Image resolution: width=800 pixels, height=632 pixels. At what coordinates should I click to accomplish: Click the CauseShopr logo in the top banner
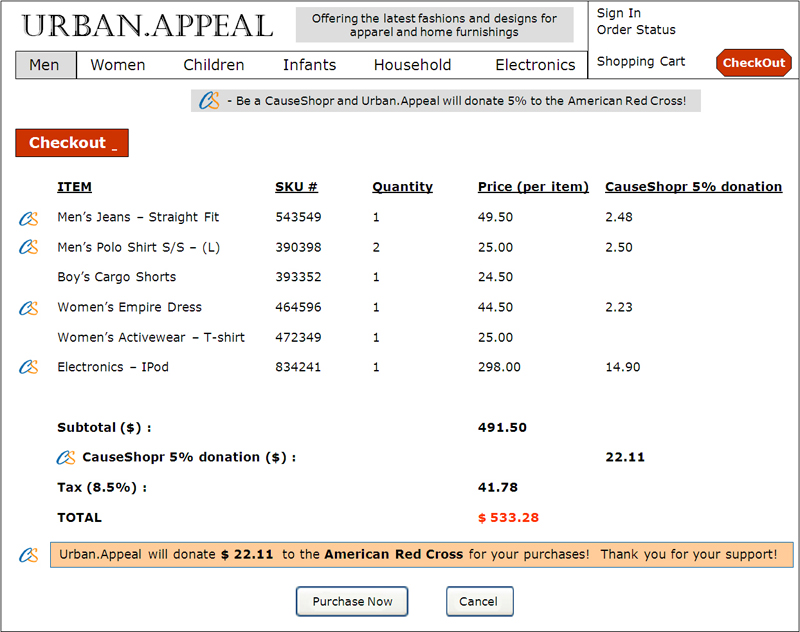pyautogui.click(x=209, y=100)
